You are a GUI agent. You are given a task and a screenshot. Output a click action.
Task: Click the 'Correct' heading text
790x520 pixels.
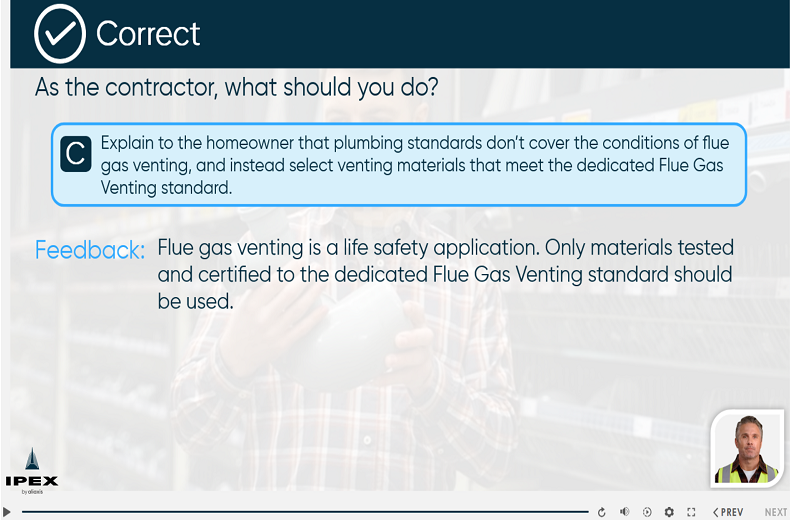pyautogui.click(x=148, y=34)
